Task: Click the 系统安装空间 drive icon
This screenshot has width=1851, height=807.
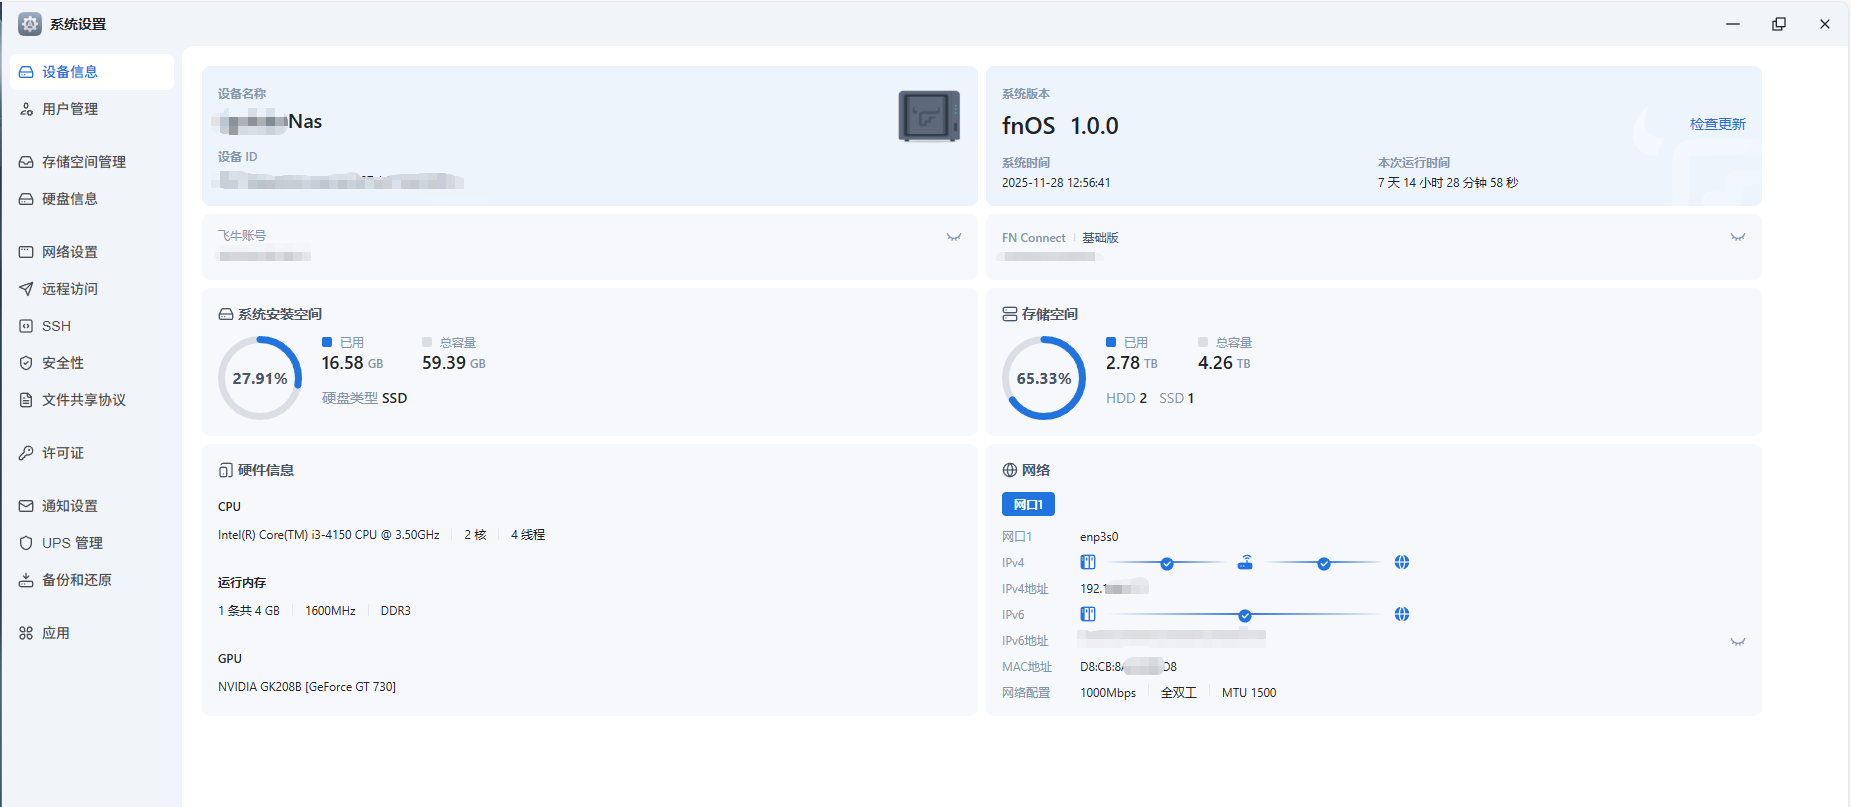Action: point(226,314)
